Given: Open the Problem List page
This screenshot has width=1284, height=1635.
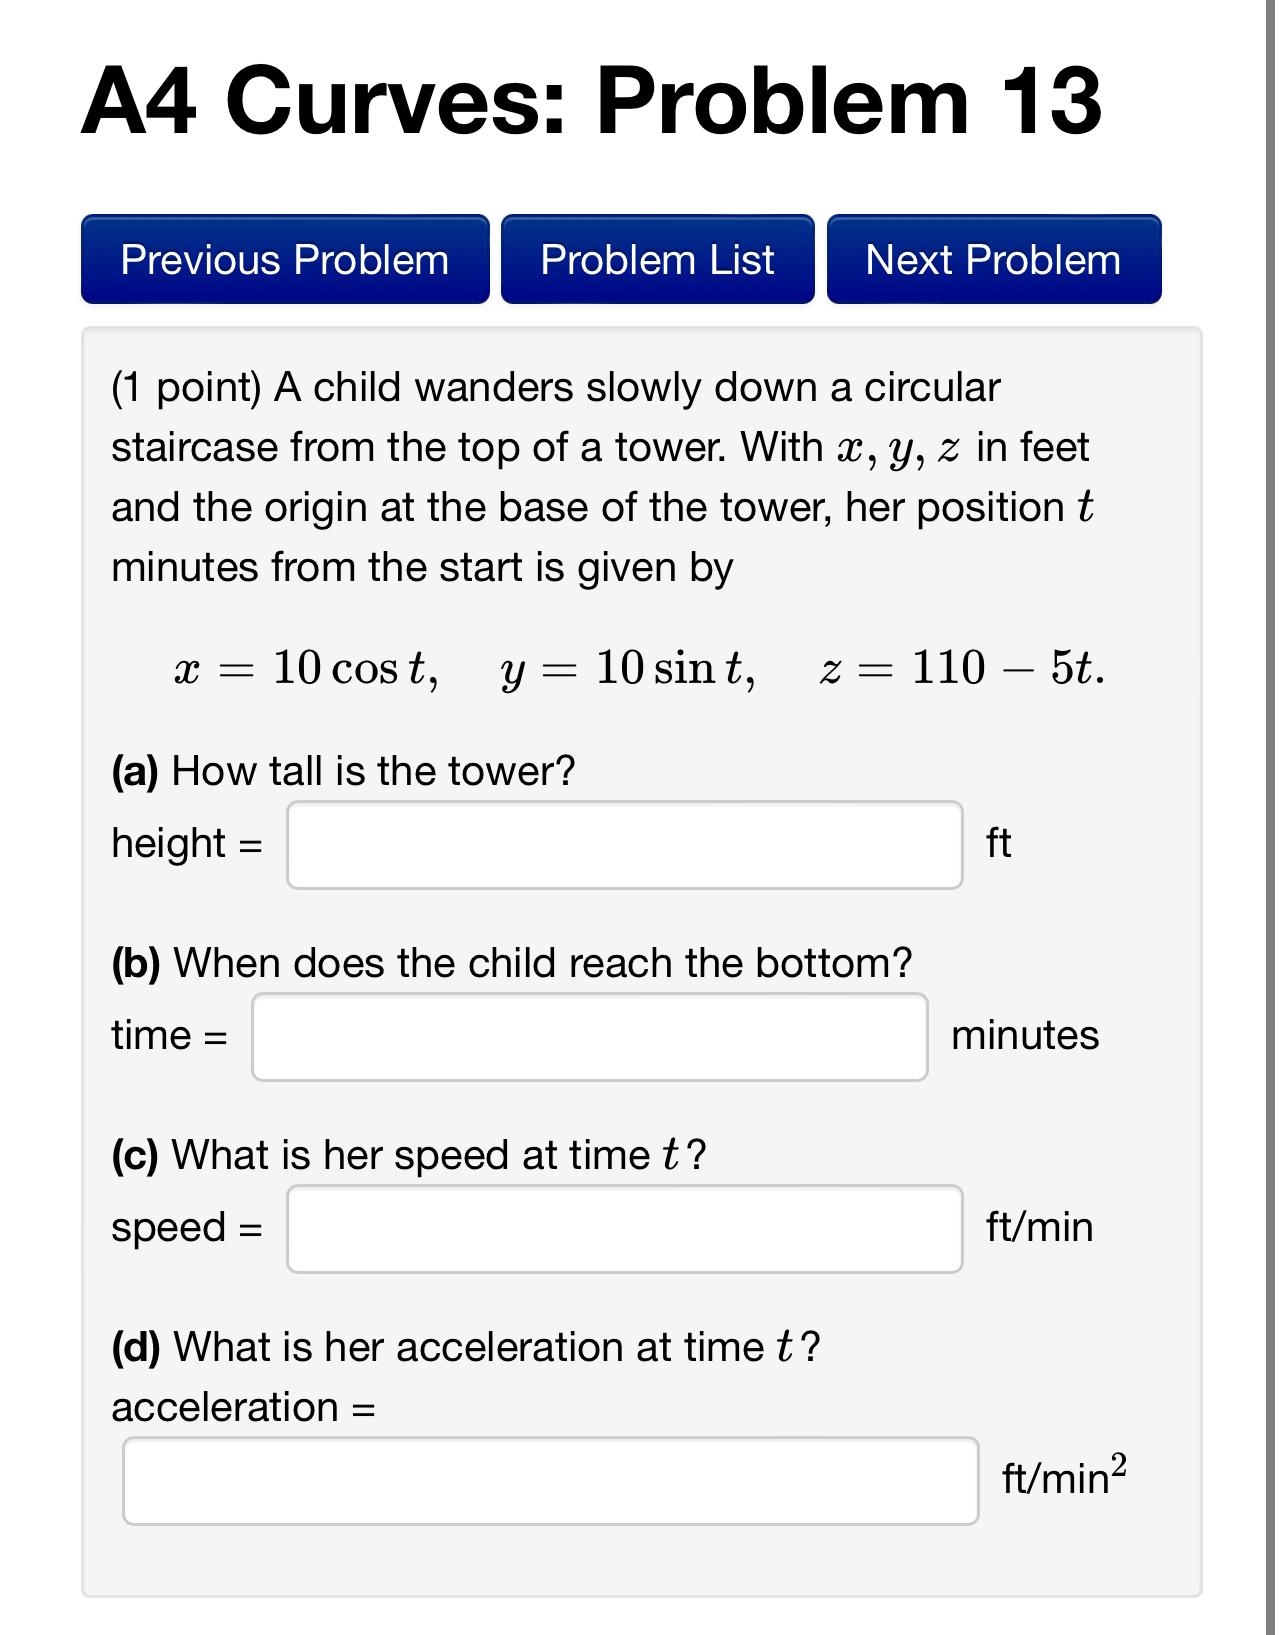Looking at the screenshot, I should click(656, 260).
